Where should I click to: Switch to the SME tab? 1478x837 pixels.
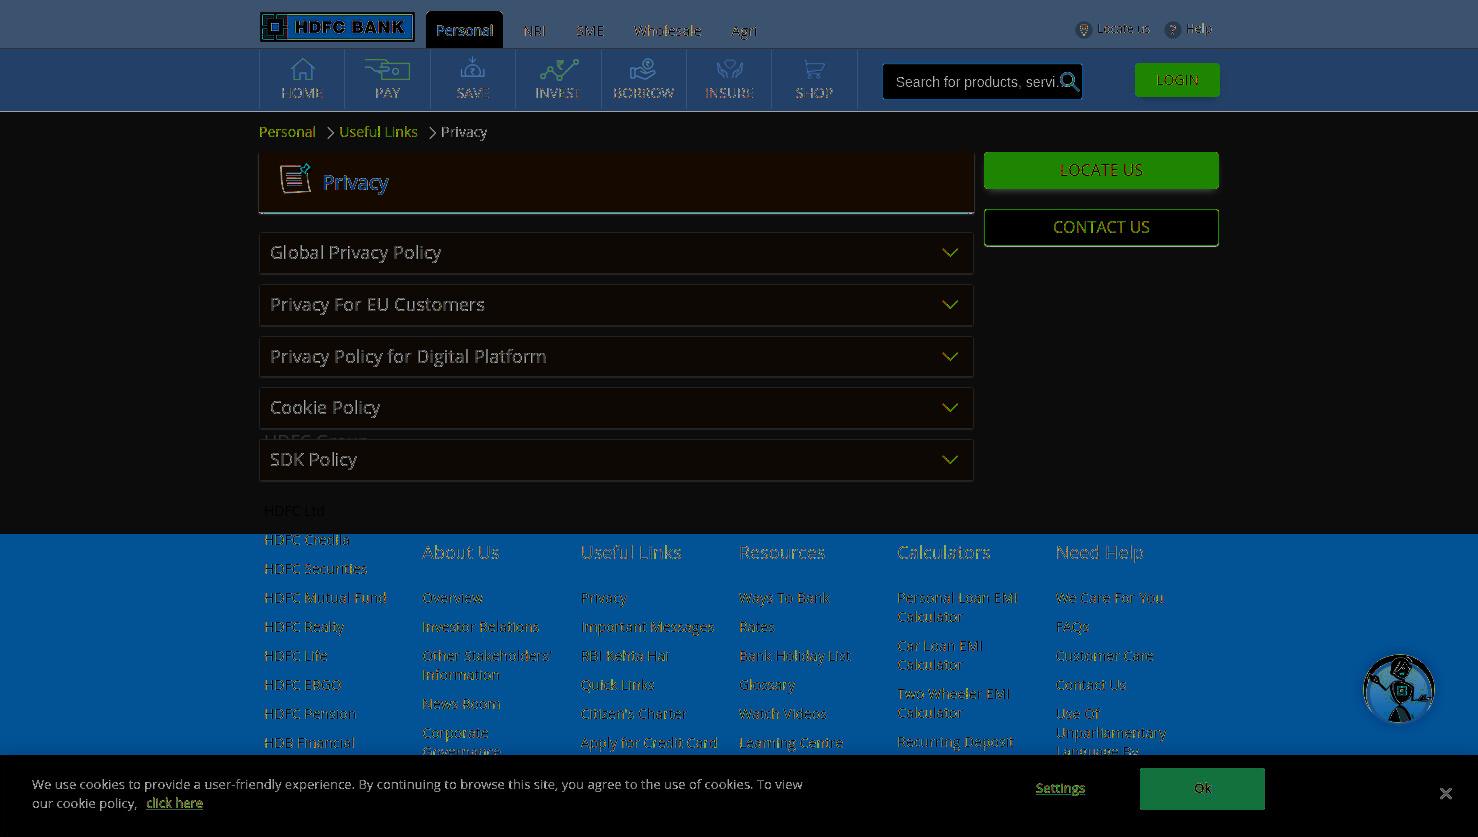tap(590, 31)
